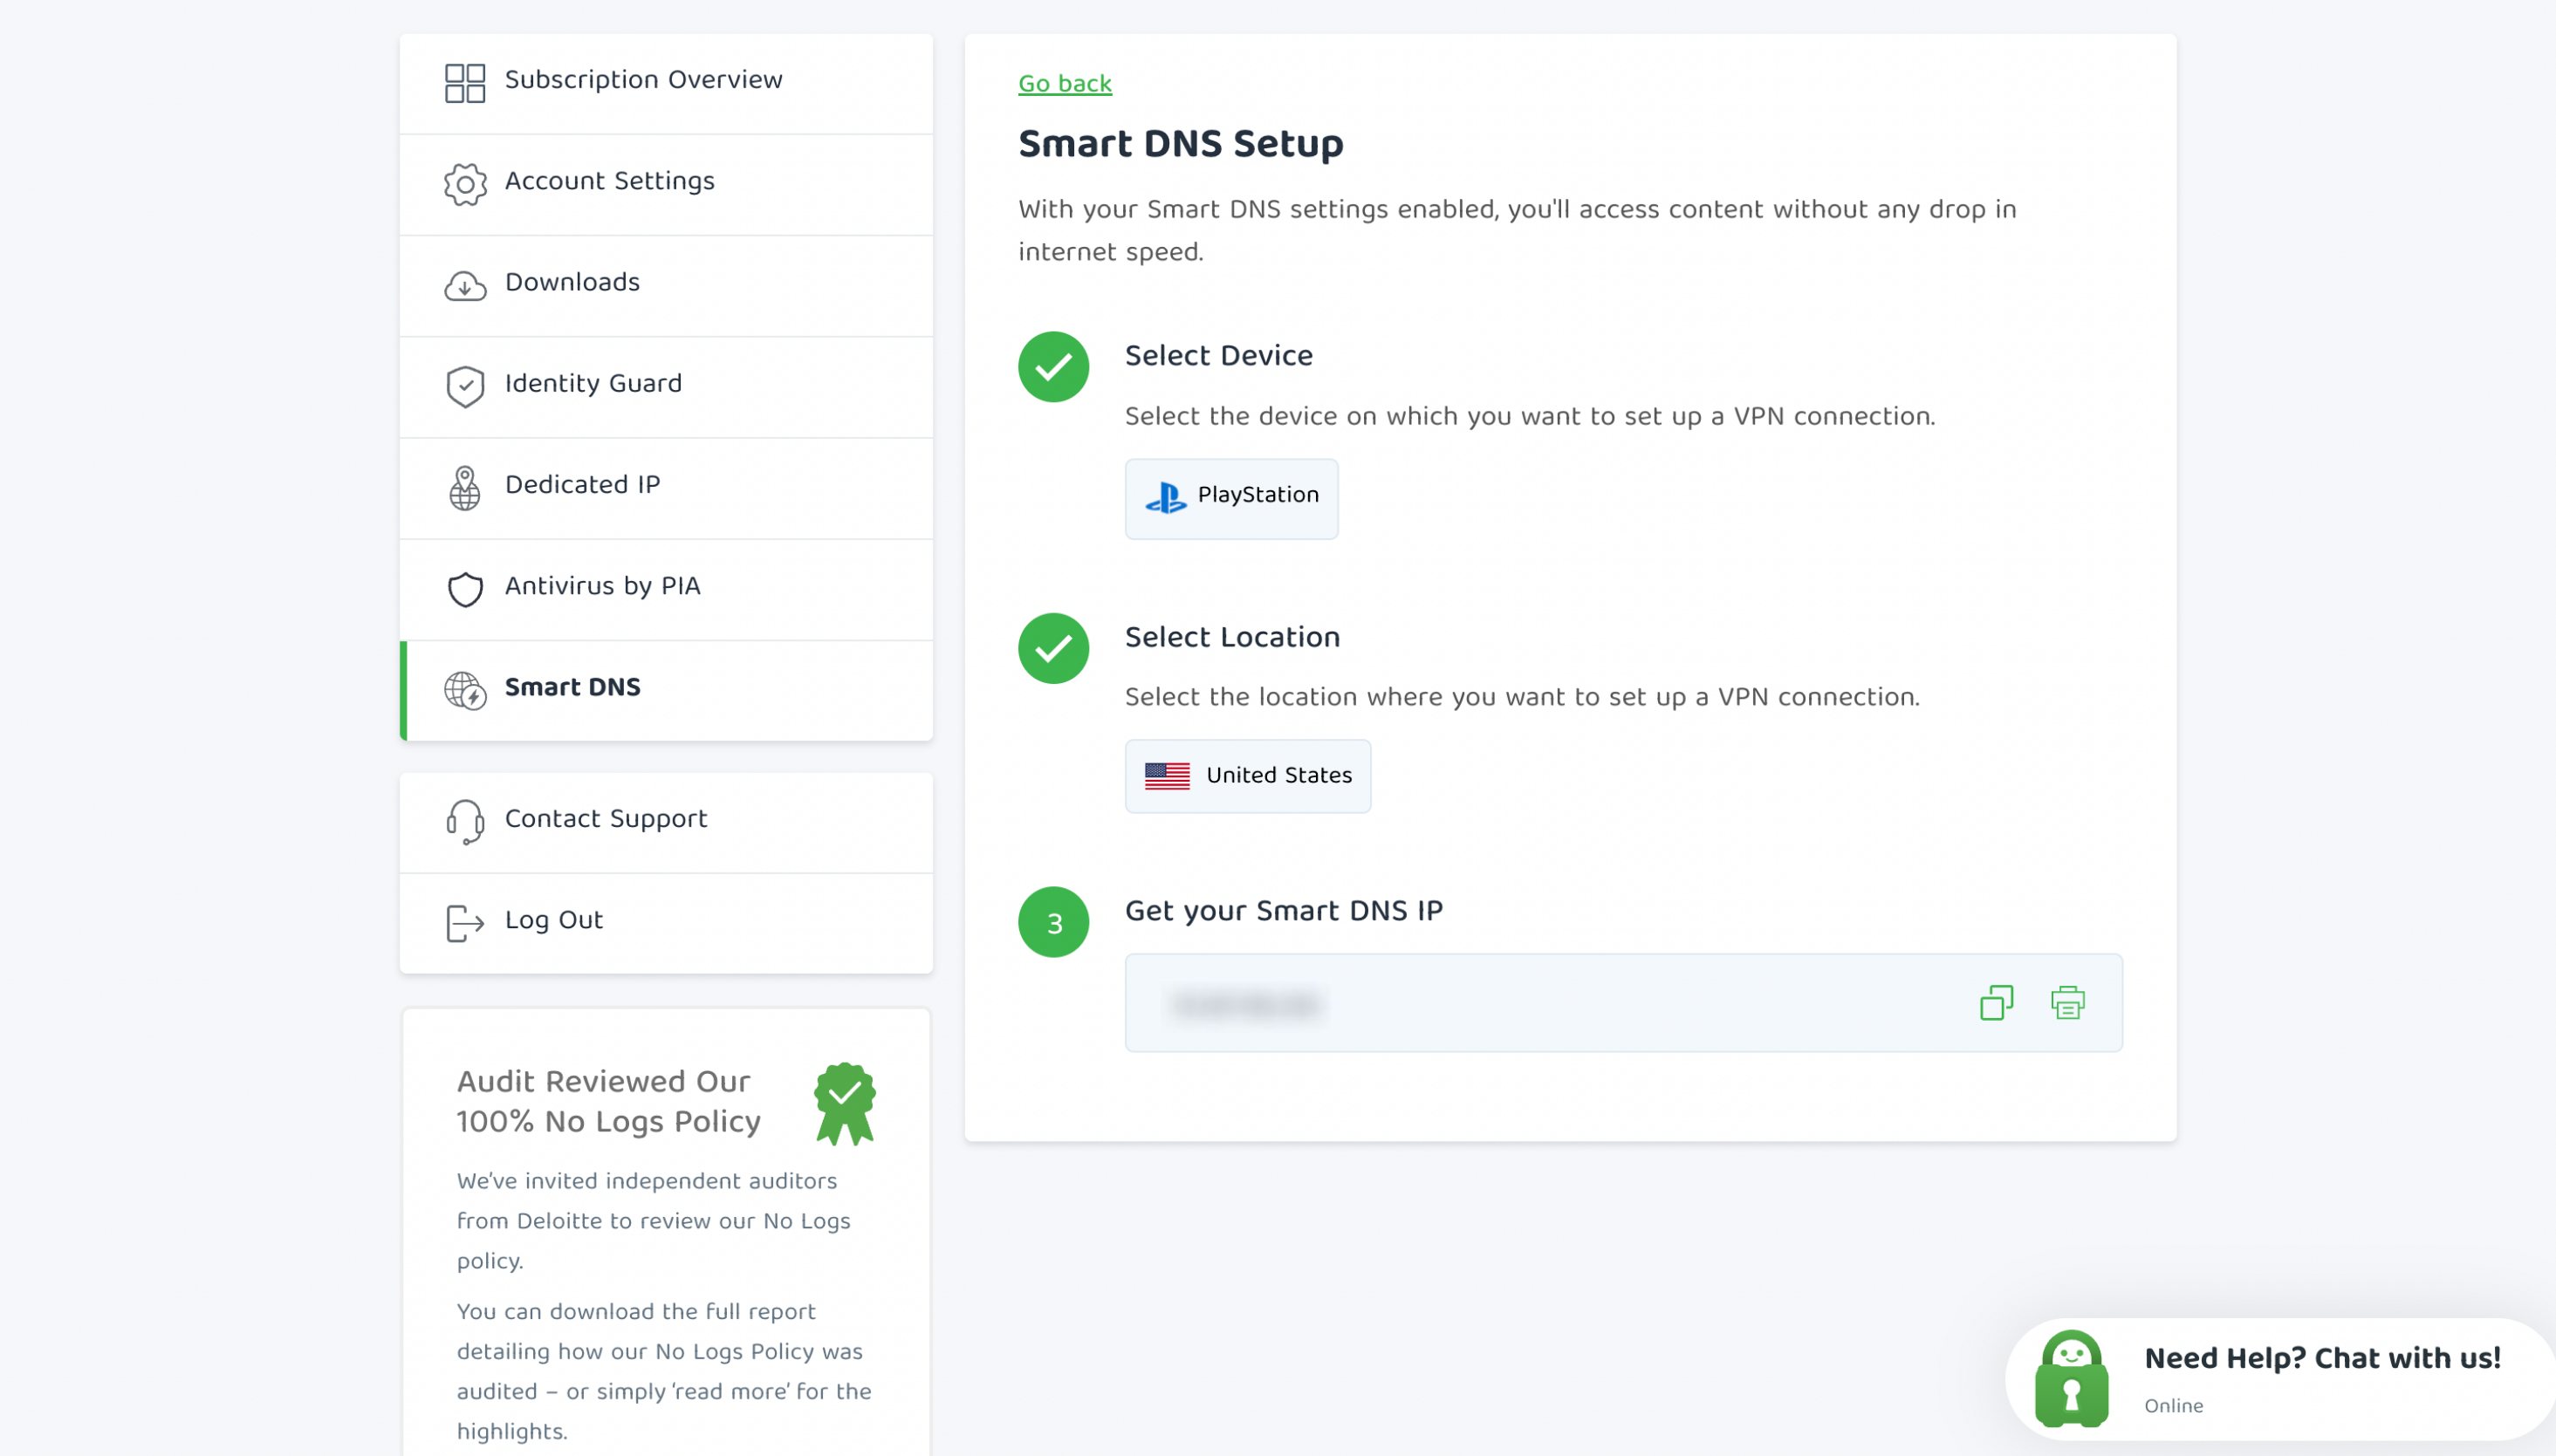Open the Identity Guard page
Viewport: 2556px width, 1456px height.
[x=666, y=387]
